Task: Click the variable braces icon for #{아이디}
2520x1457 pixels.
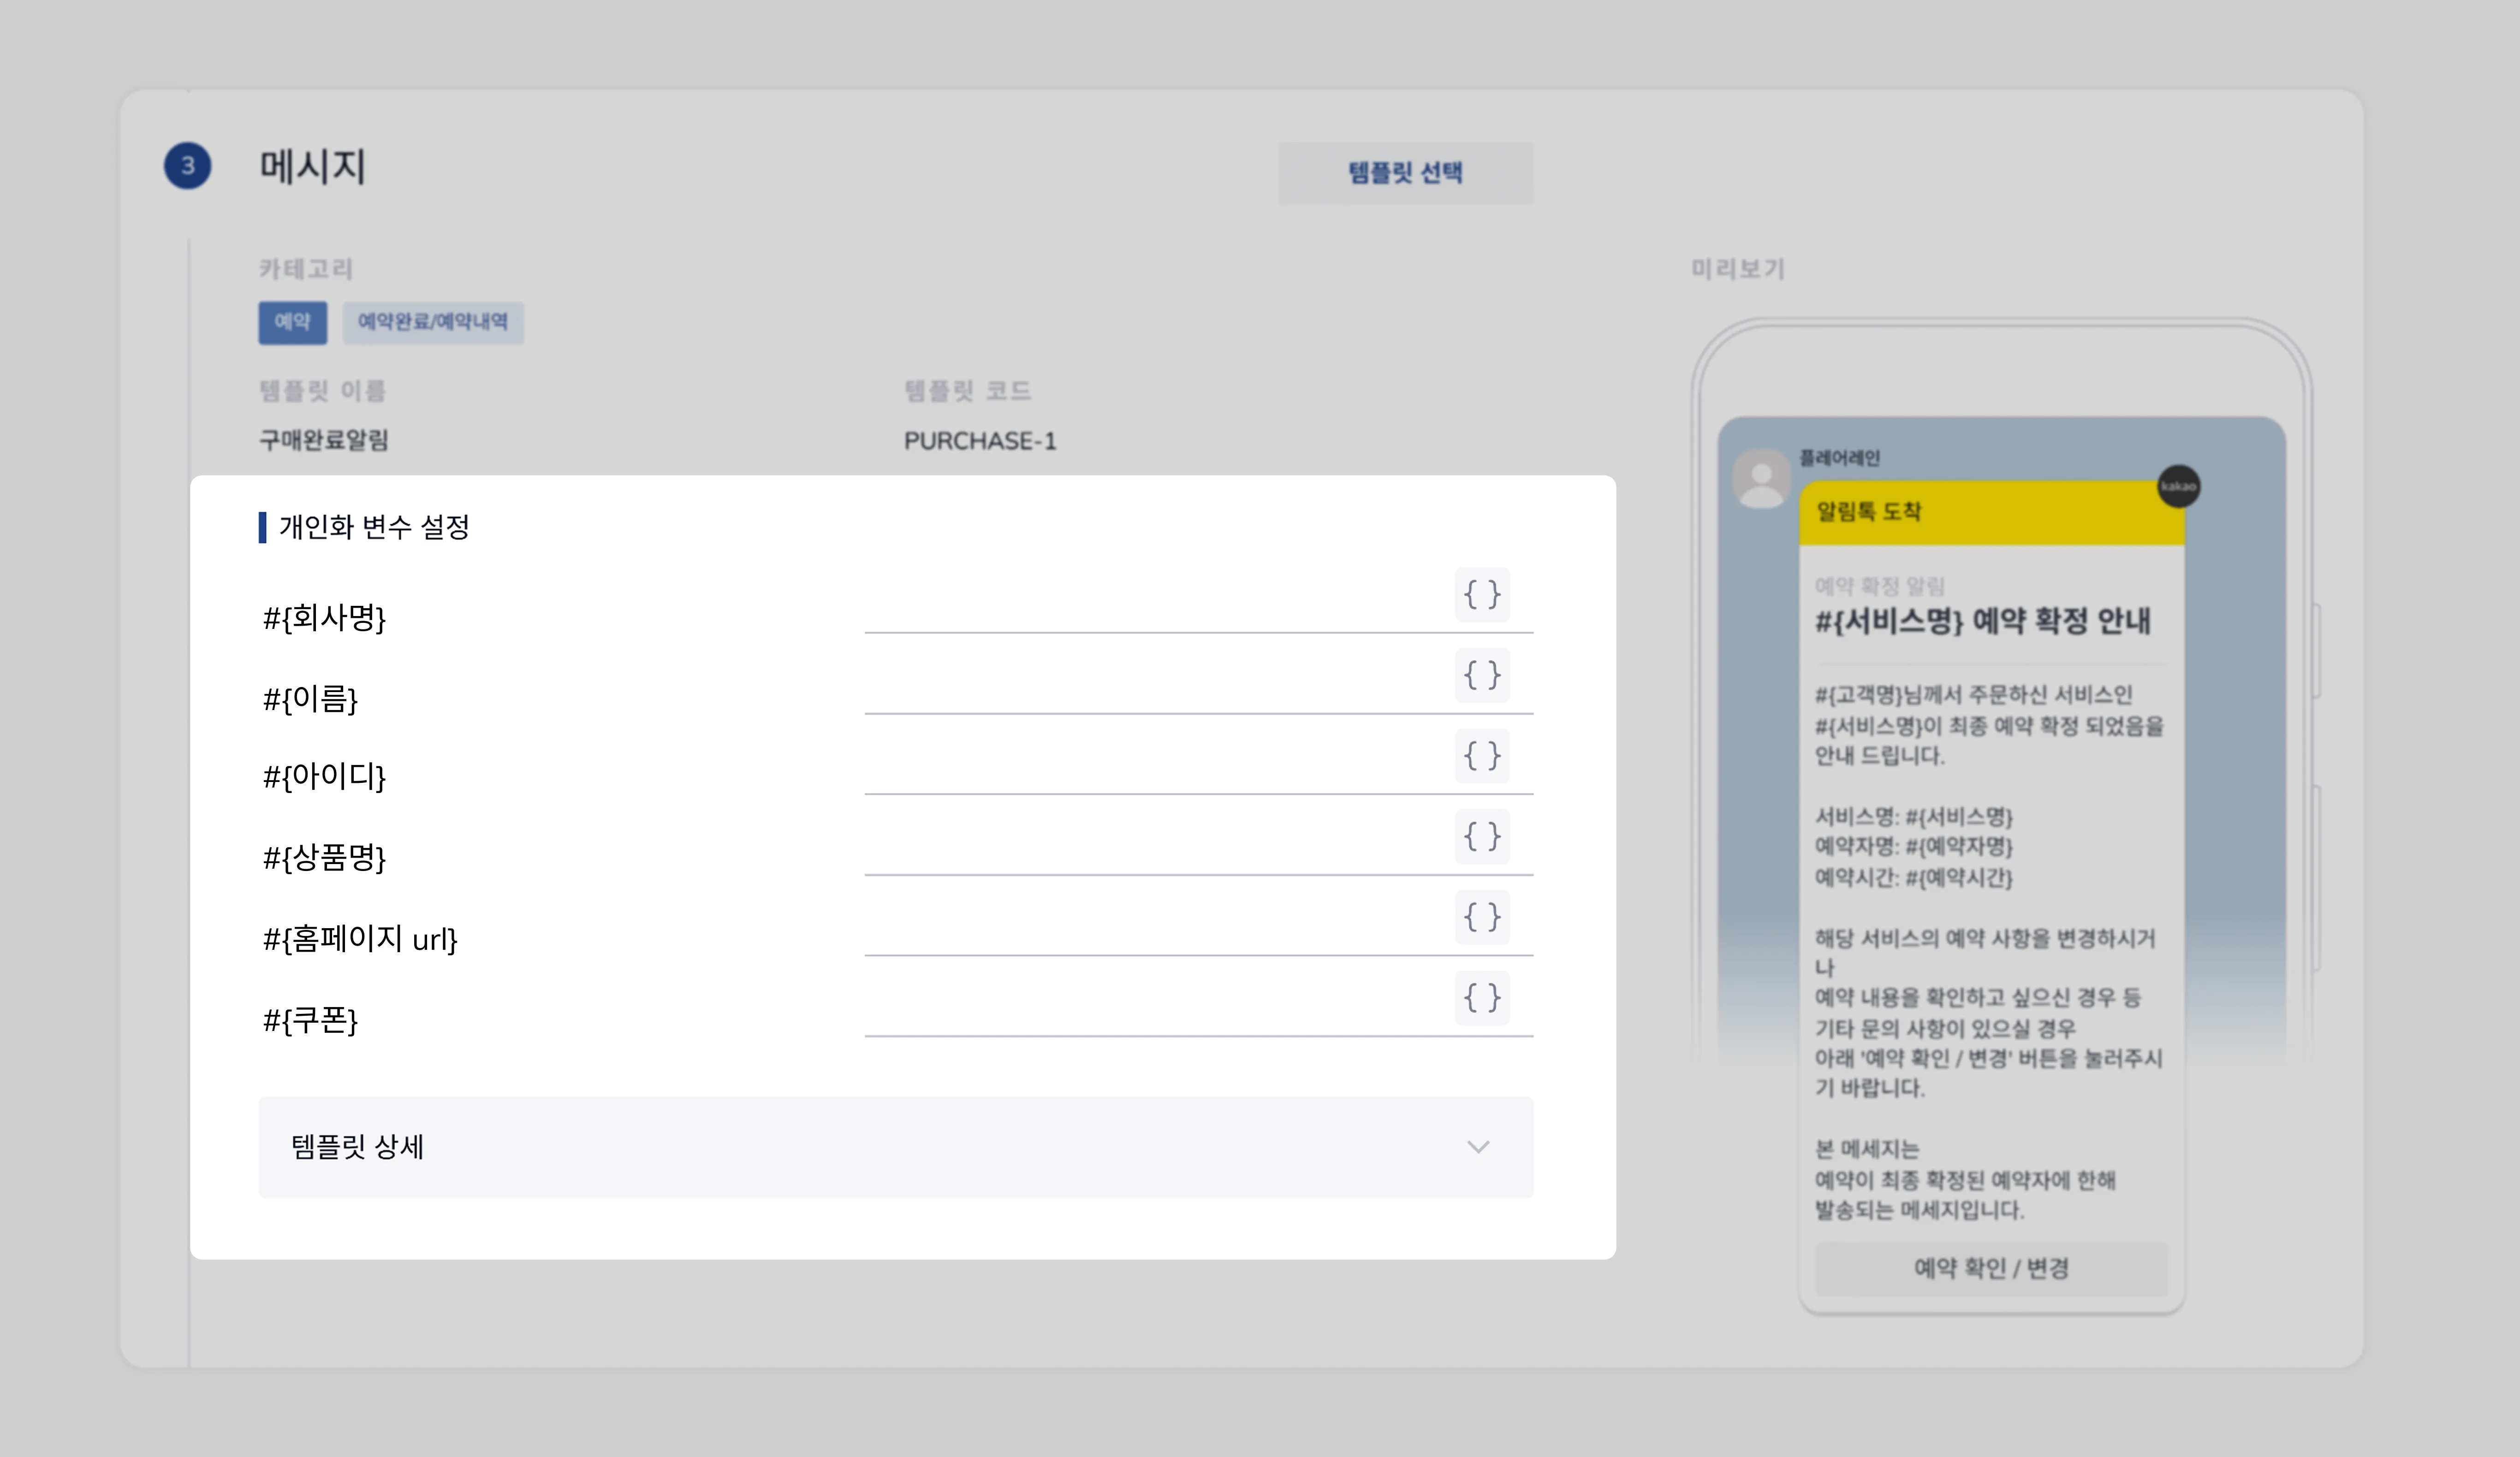Action: pos(1482,756)
